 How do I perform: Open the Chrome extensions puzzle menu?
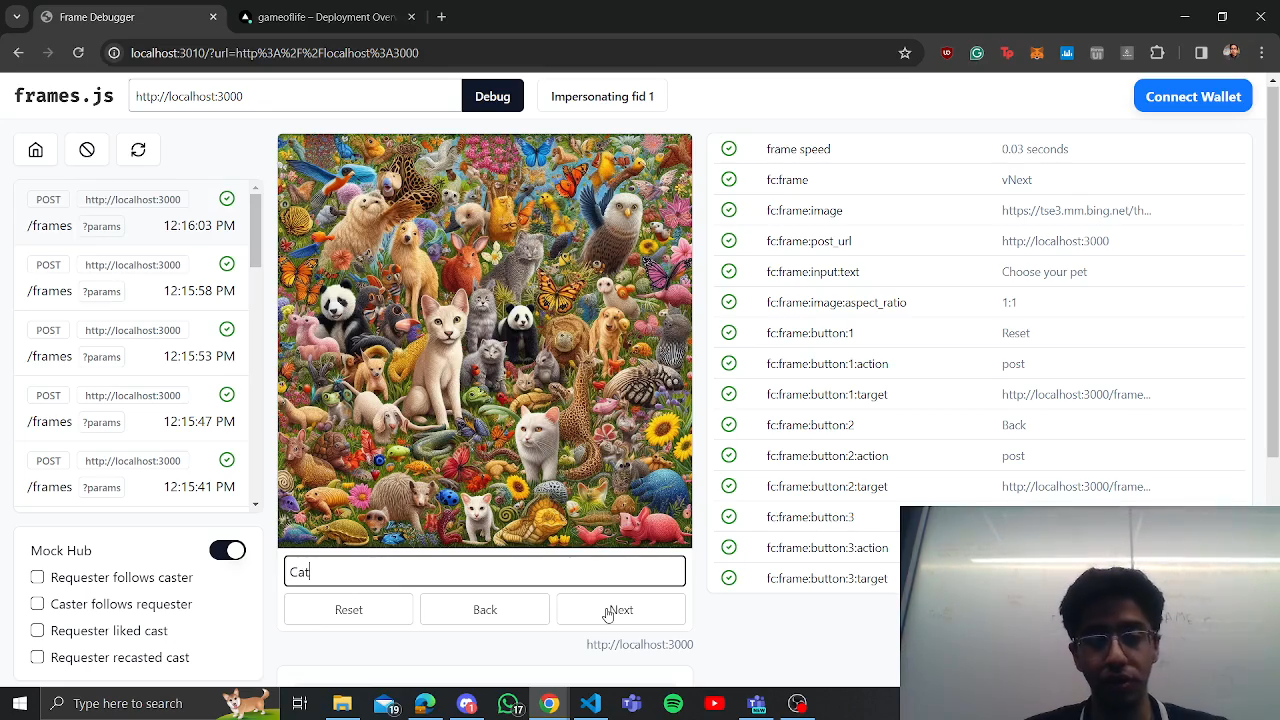pos(1157,53)
